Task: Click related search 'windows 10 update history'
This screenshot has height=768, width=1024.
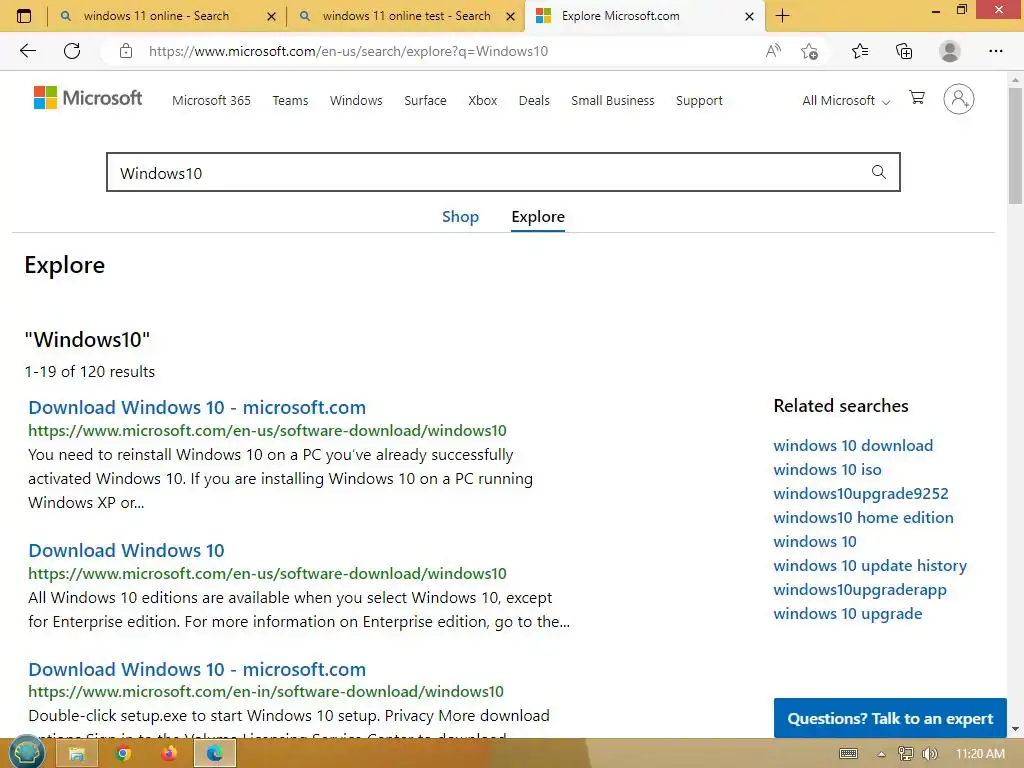Action: [870, 566]
